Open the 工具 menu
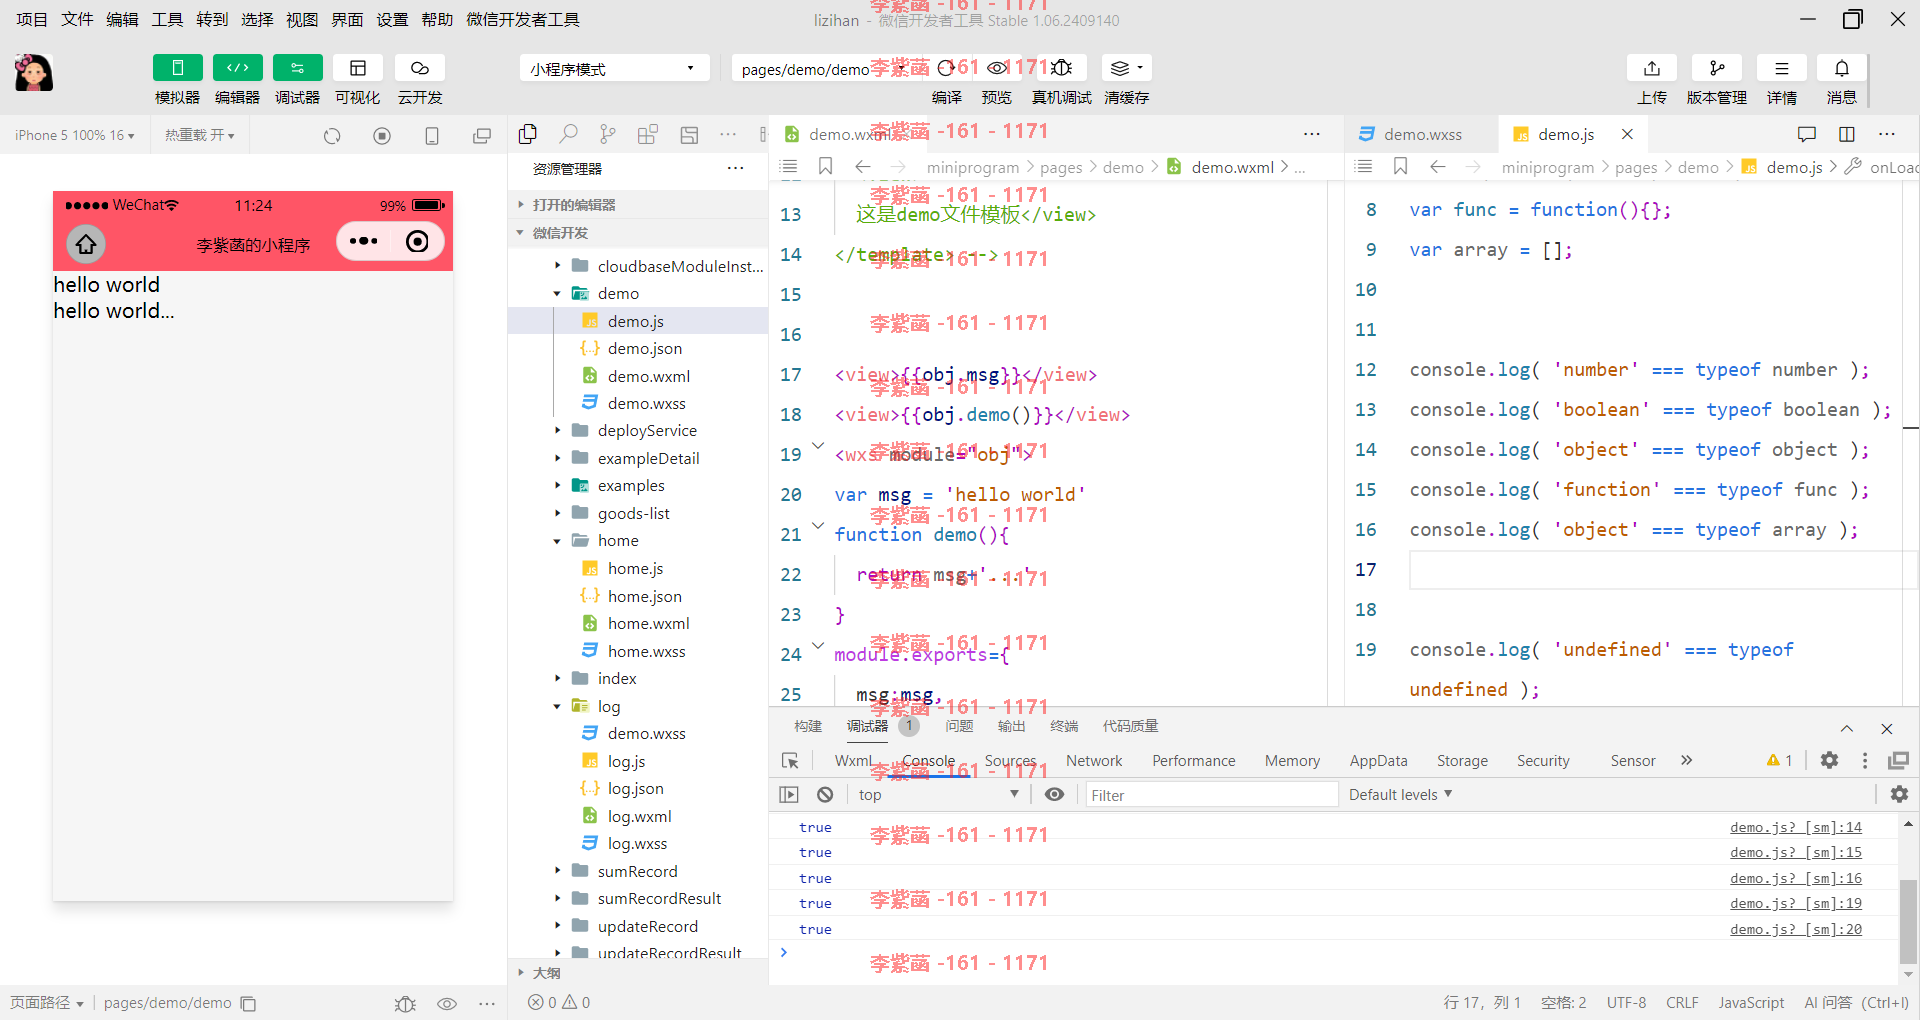1920x1020 pixels. [x=167, y=19]
